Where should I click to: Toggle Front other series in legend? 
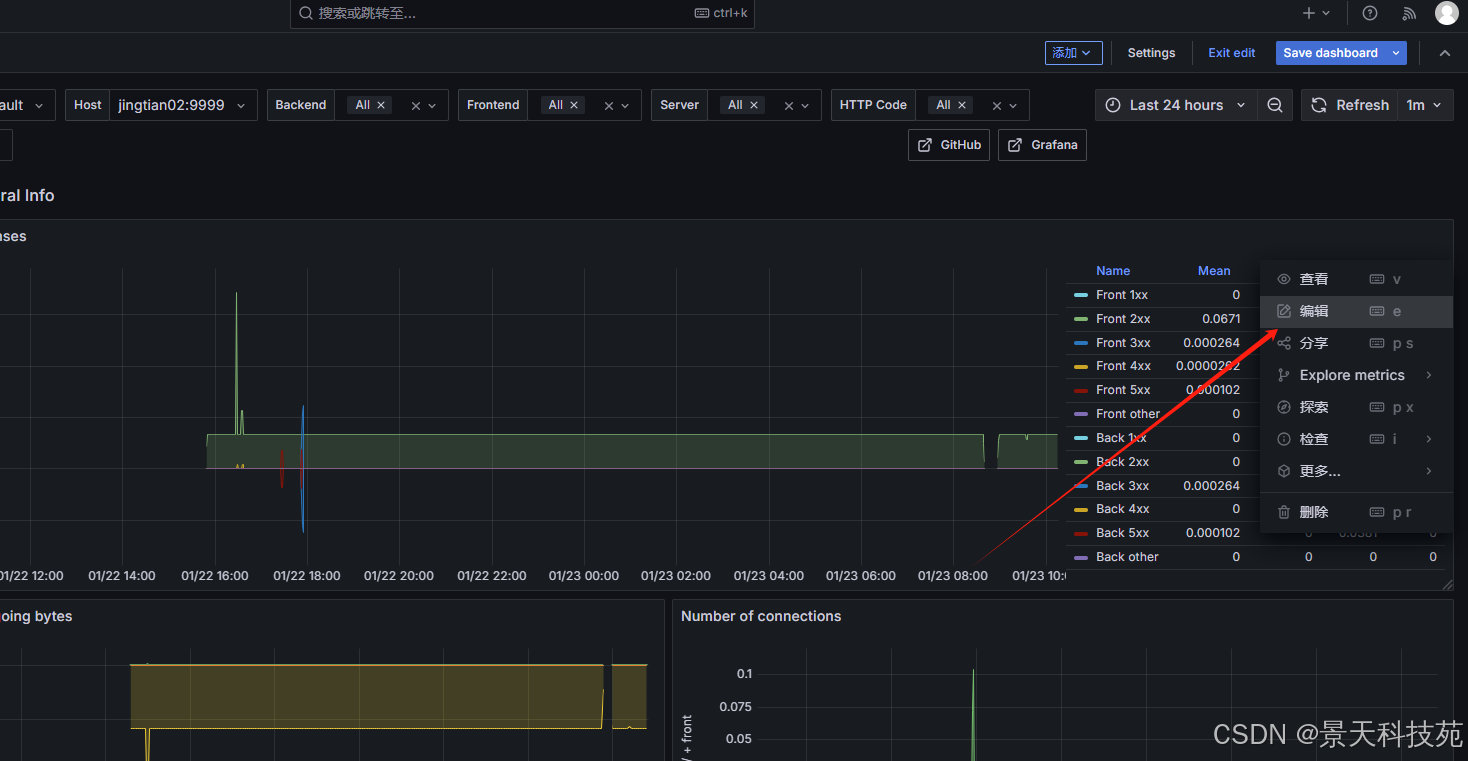pos(1128,414)
